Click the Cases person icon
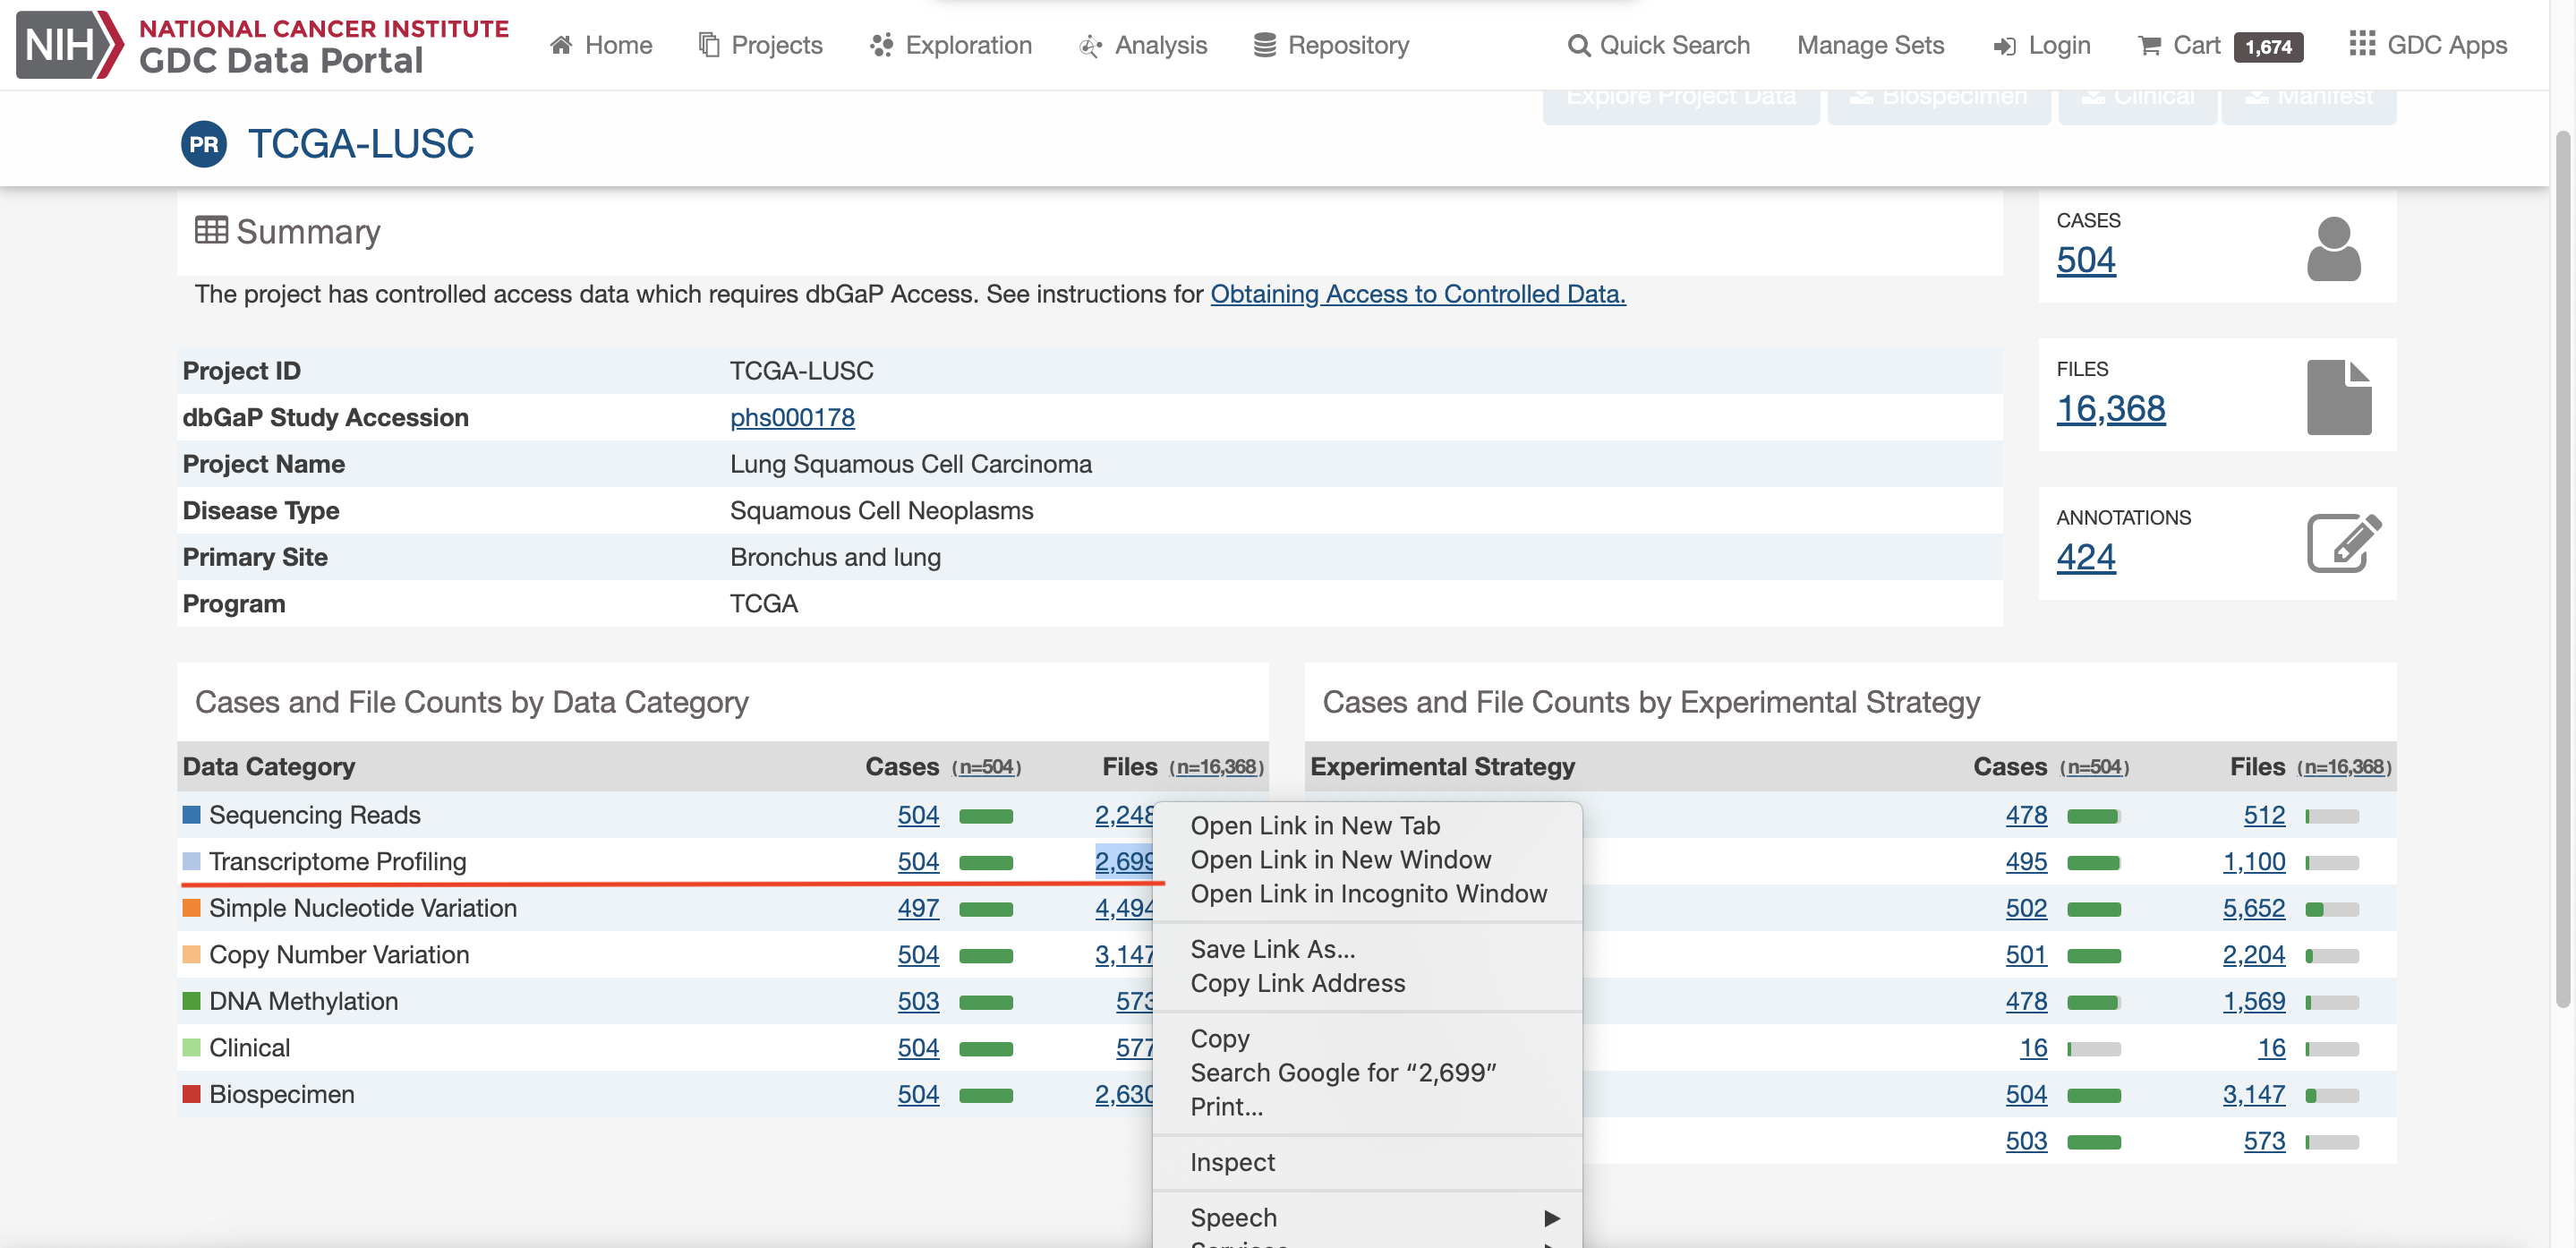This screenshot has height=1248, width=2576. [x=2333, y=249]
